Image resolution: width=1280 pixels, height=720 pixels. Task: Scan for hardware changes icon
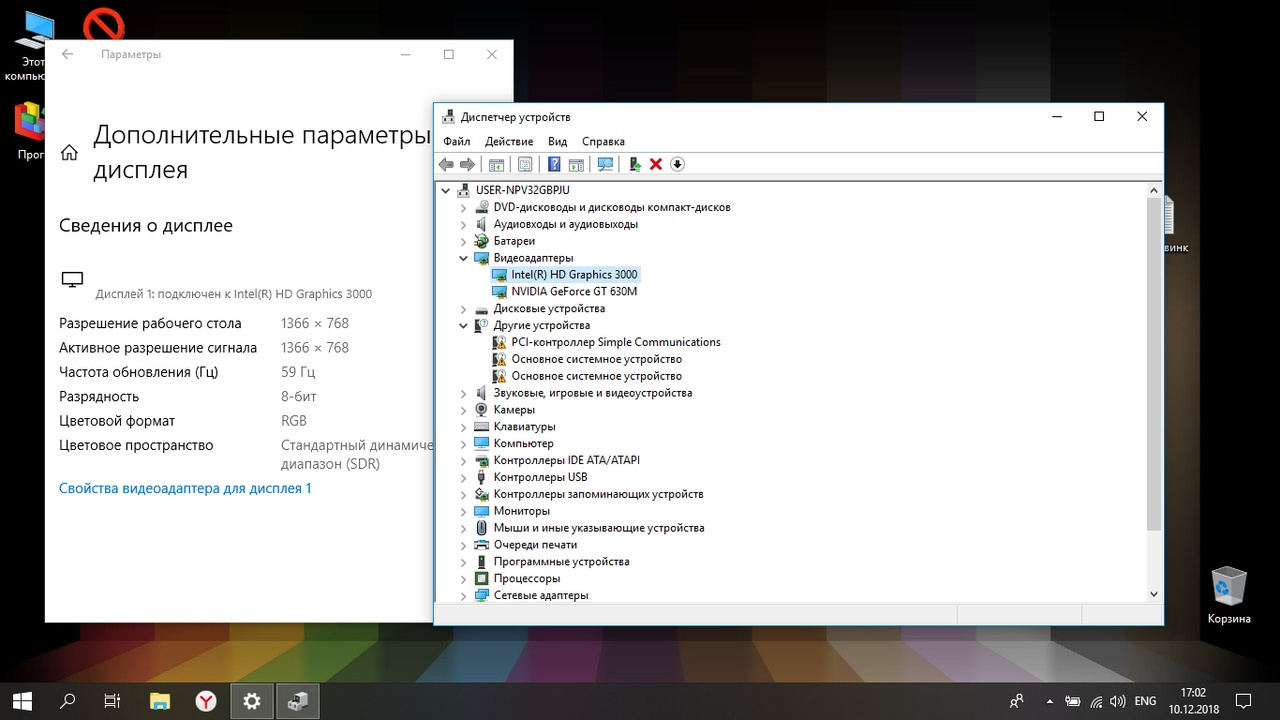coord(604,164)
